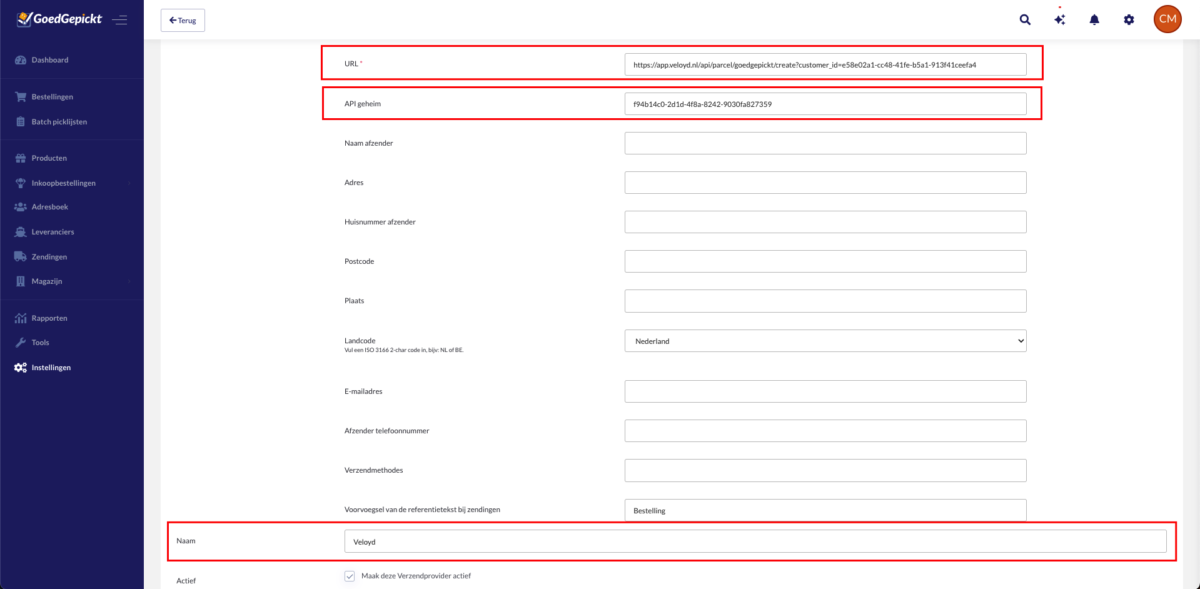
Task: Open the AI sparkle assistant icon
Action: click(1060, 19)
